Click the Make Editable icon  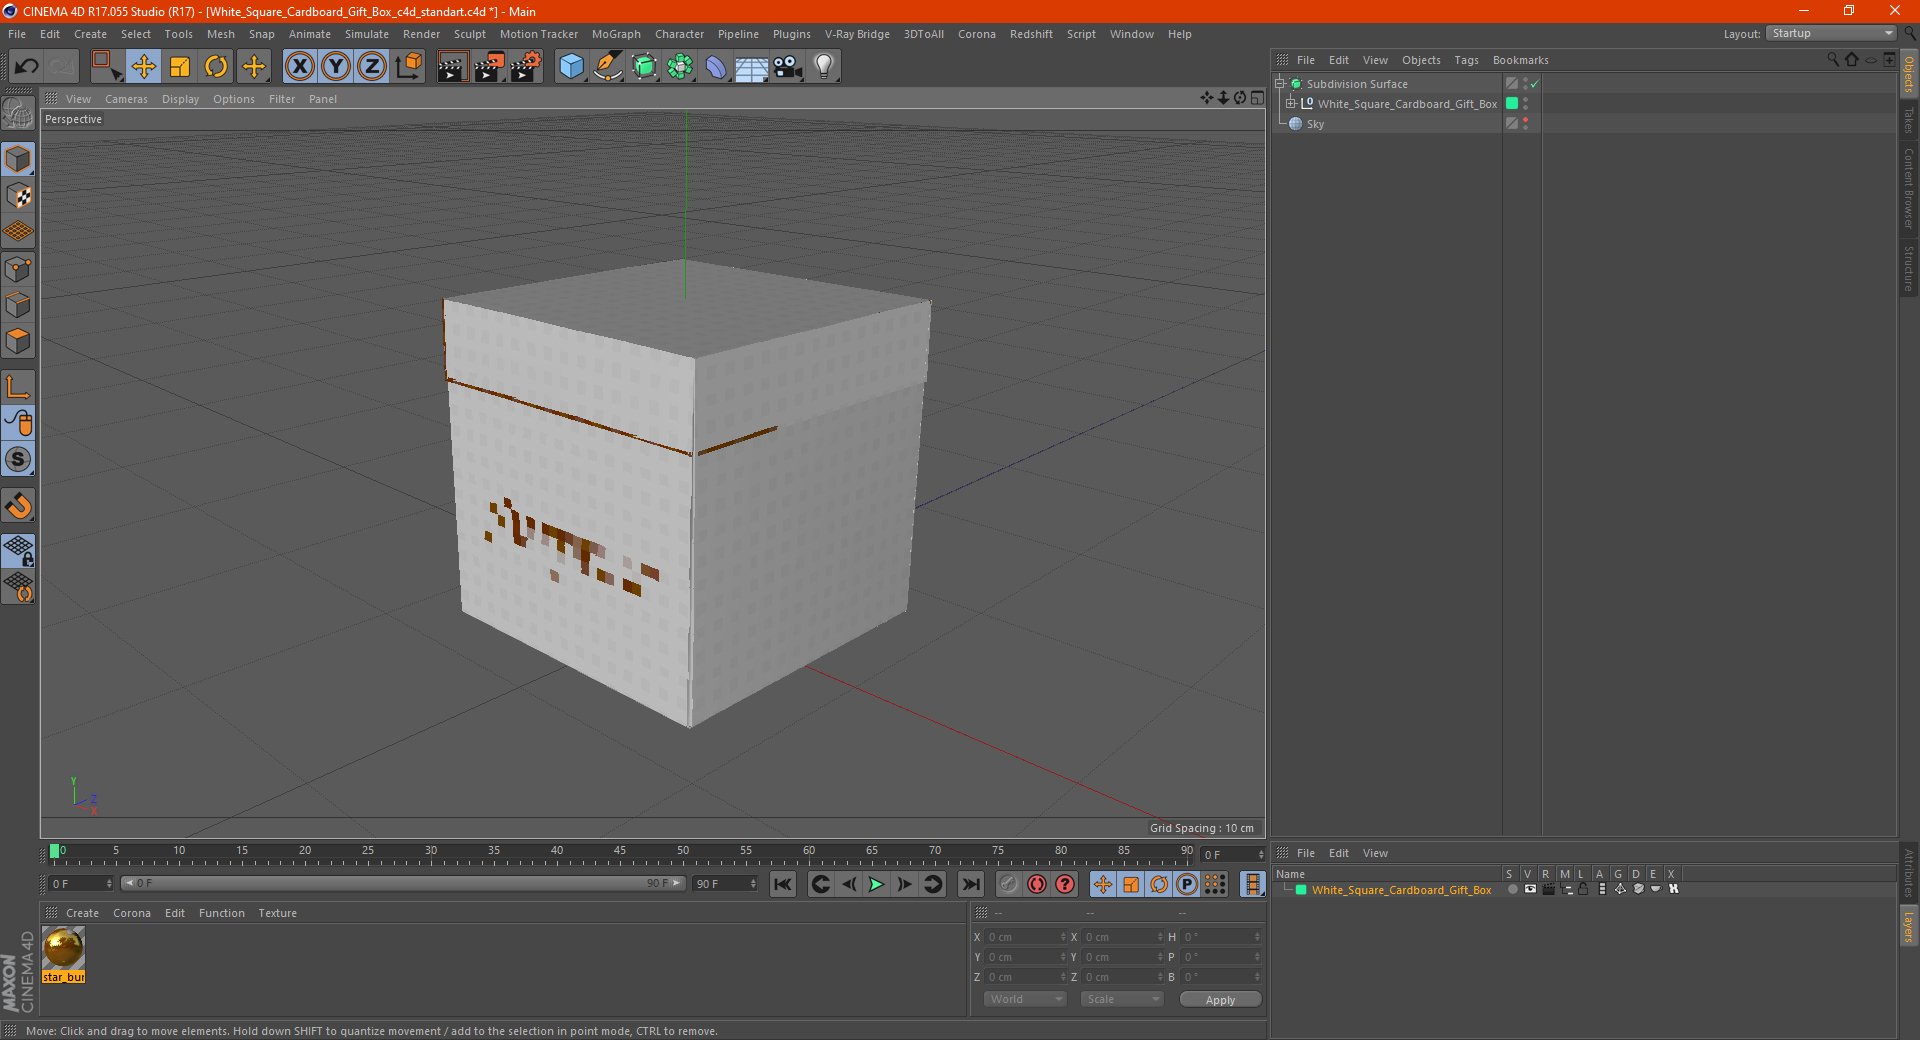(18, 114)
